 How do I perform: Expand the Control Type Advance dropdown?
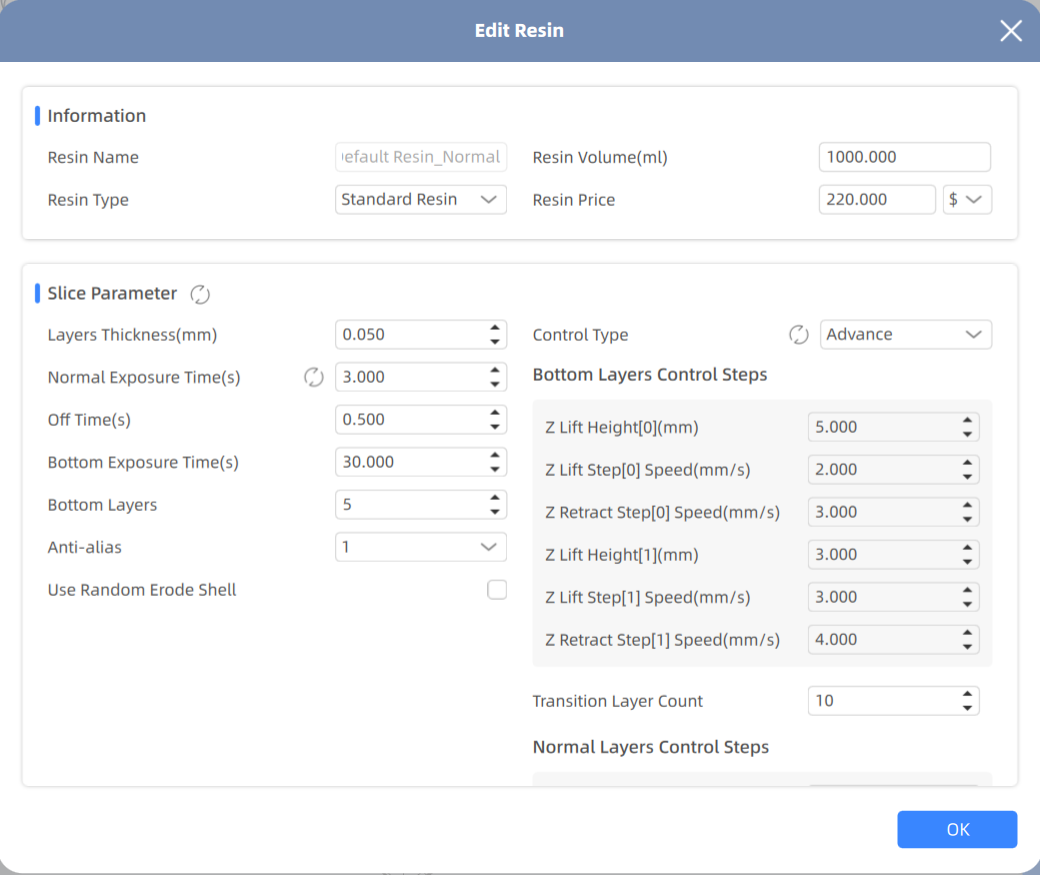(x=906, y=335)
